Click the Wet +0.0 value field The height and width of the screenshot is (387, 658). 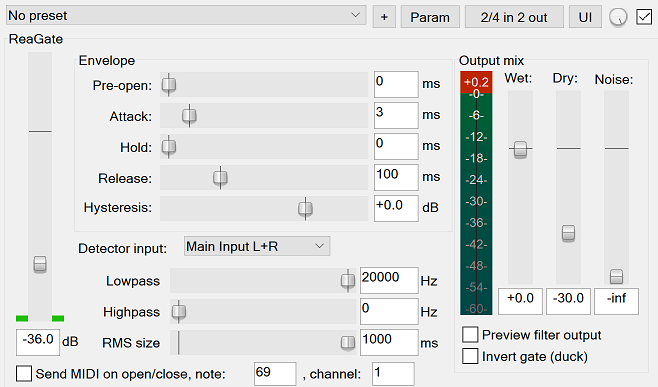pos(520,301)
